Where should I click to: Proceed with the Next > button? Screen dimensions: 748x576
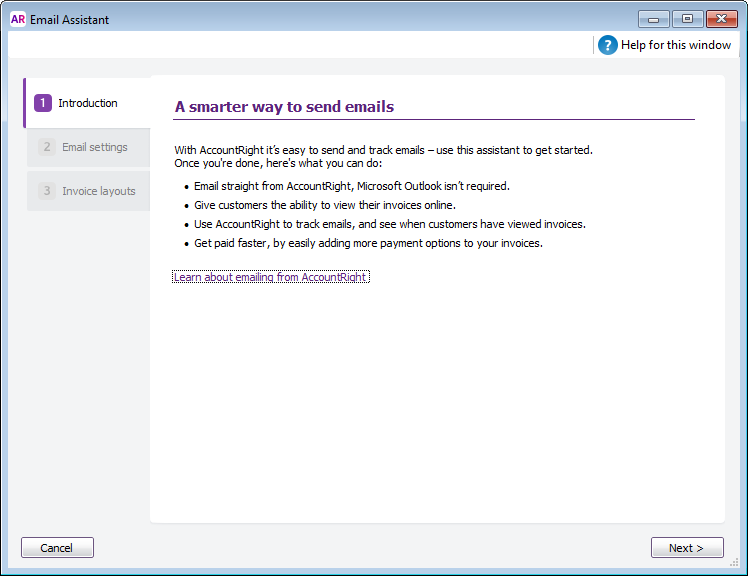(687, 548)
